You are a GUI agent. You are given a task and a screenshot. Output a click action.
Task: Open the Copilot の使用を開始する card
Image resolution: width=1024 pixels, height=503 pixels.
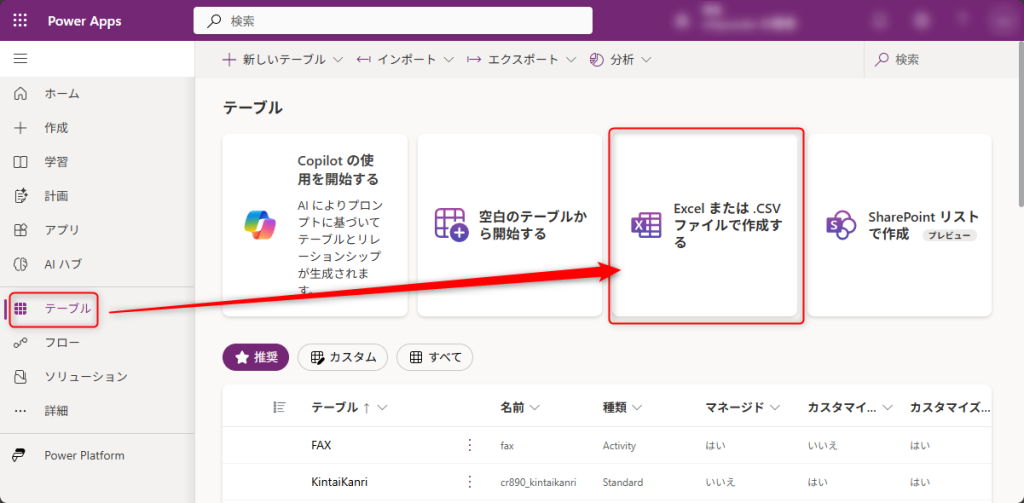(315, 225)
